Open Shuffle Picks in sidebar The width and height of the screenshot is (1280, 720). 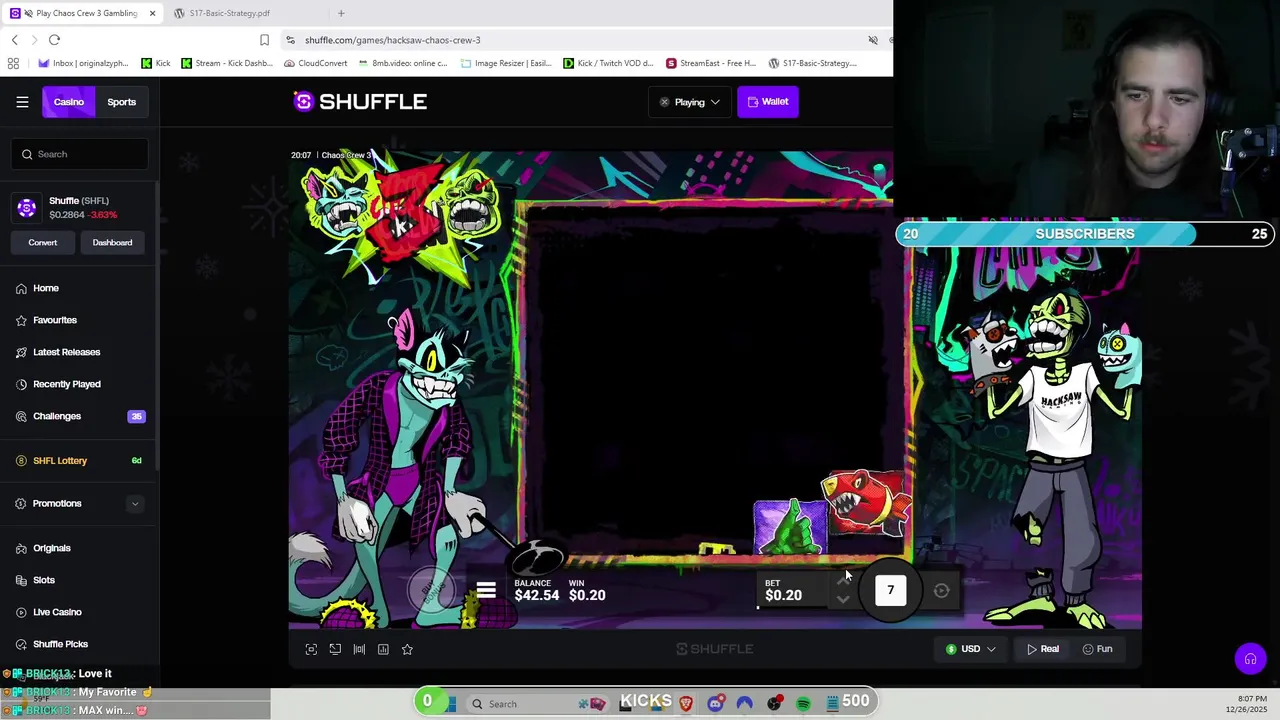tap(60, 644)
